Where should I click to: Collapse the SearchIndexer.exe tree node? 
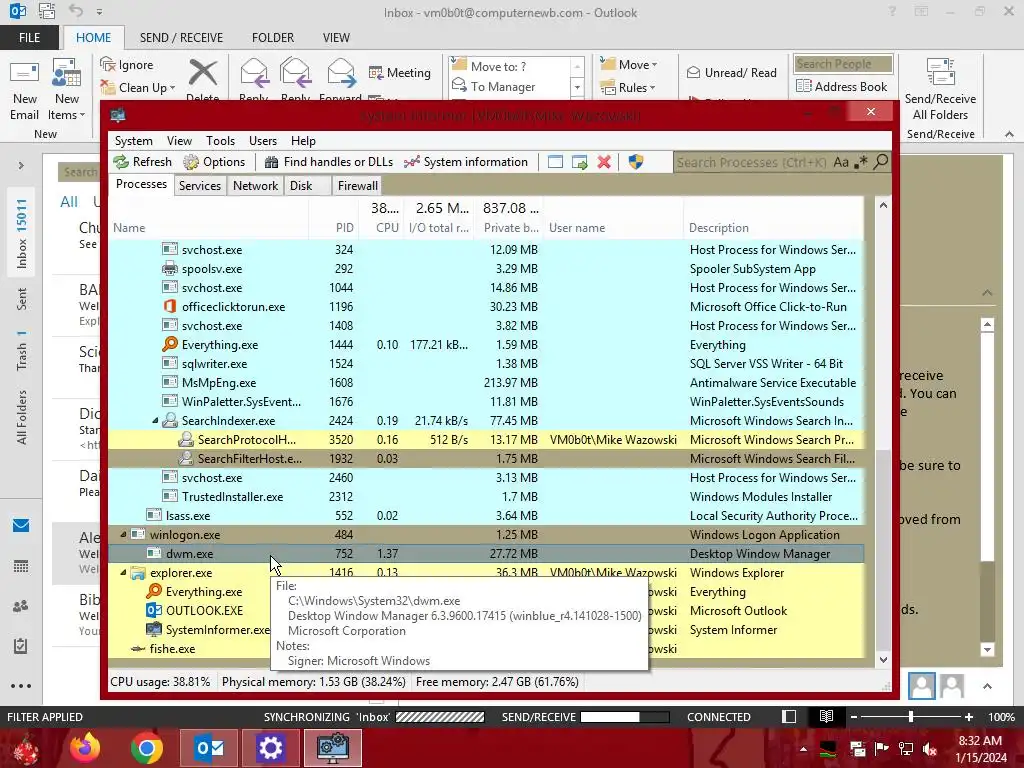tap(155, 421)
